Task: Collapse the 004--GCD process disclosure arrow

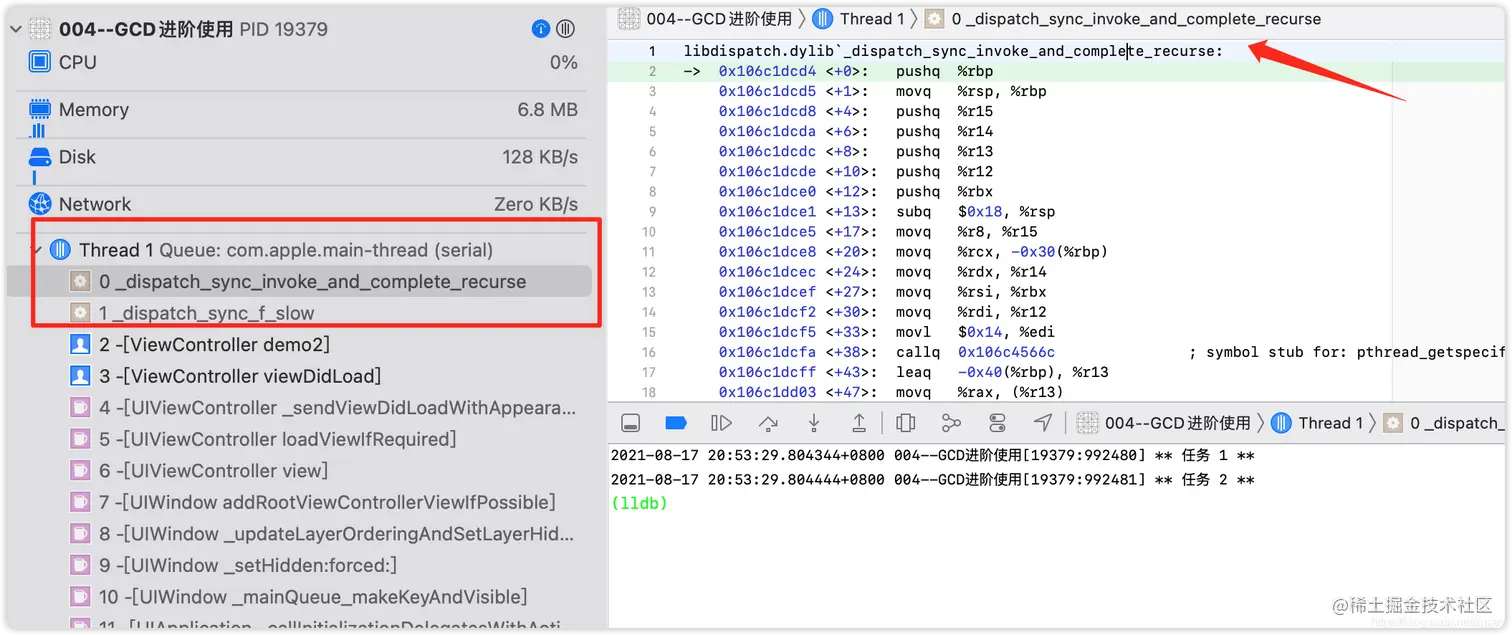Action: pyautogui.click(x=14, y=29)
